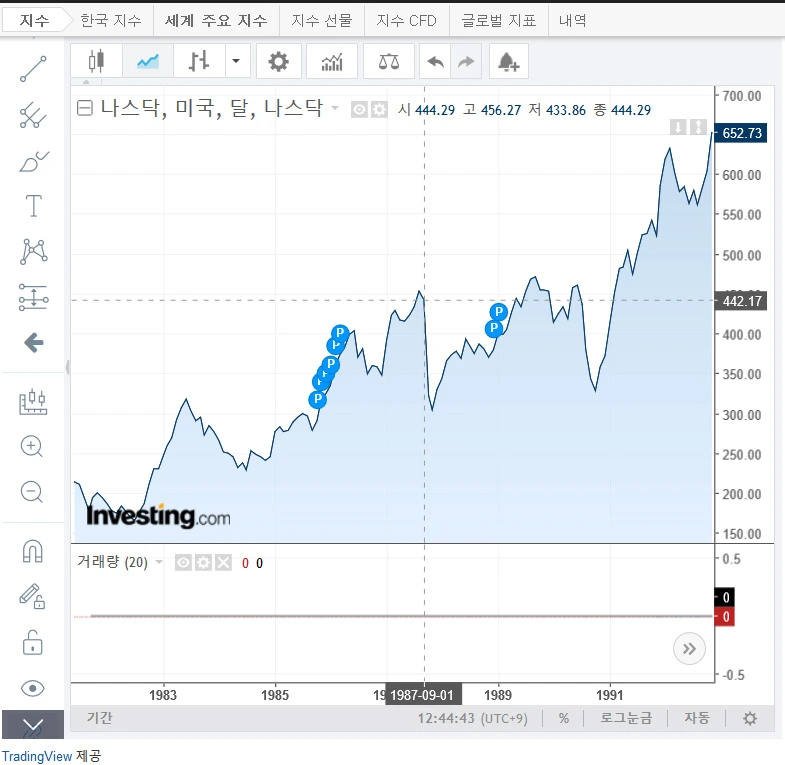Click the 1987-09-01 date label
The width and height of the screenshot is (785, 765).
[423, 695]
